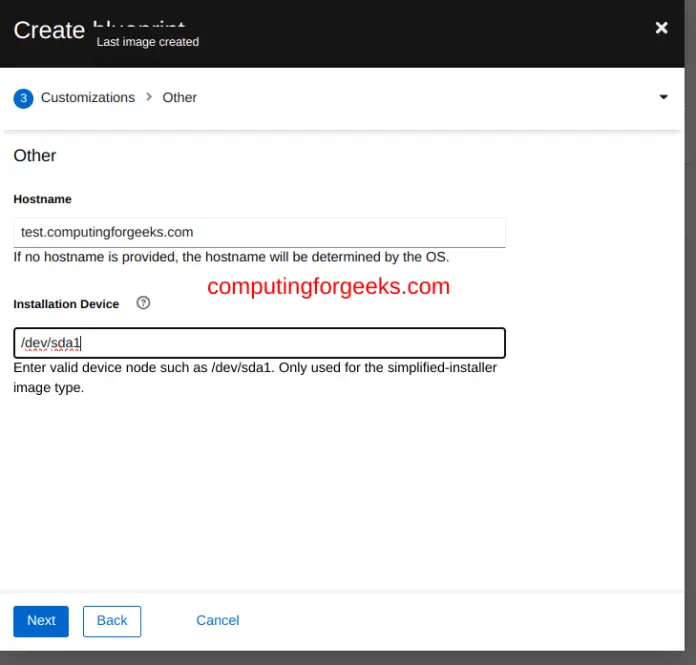Select the Customizations breadcrumb step

[88, 98]
